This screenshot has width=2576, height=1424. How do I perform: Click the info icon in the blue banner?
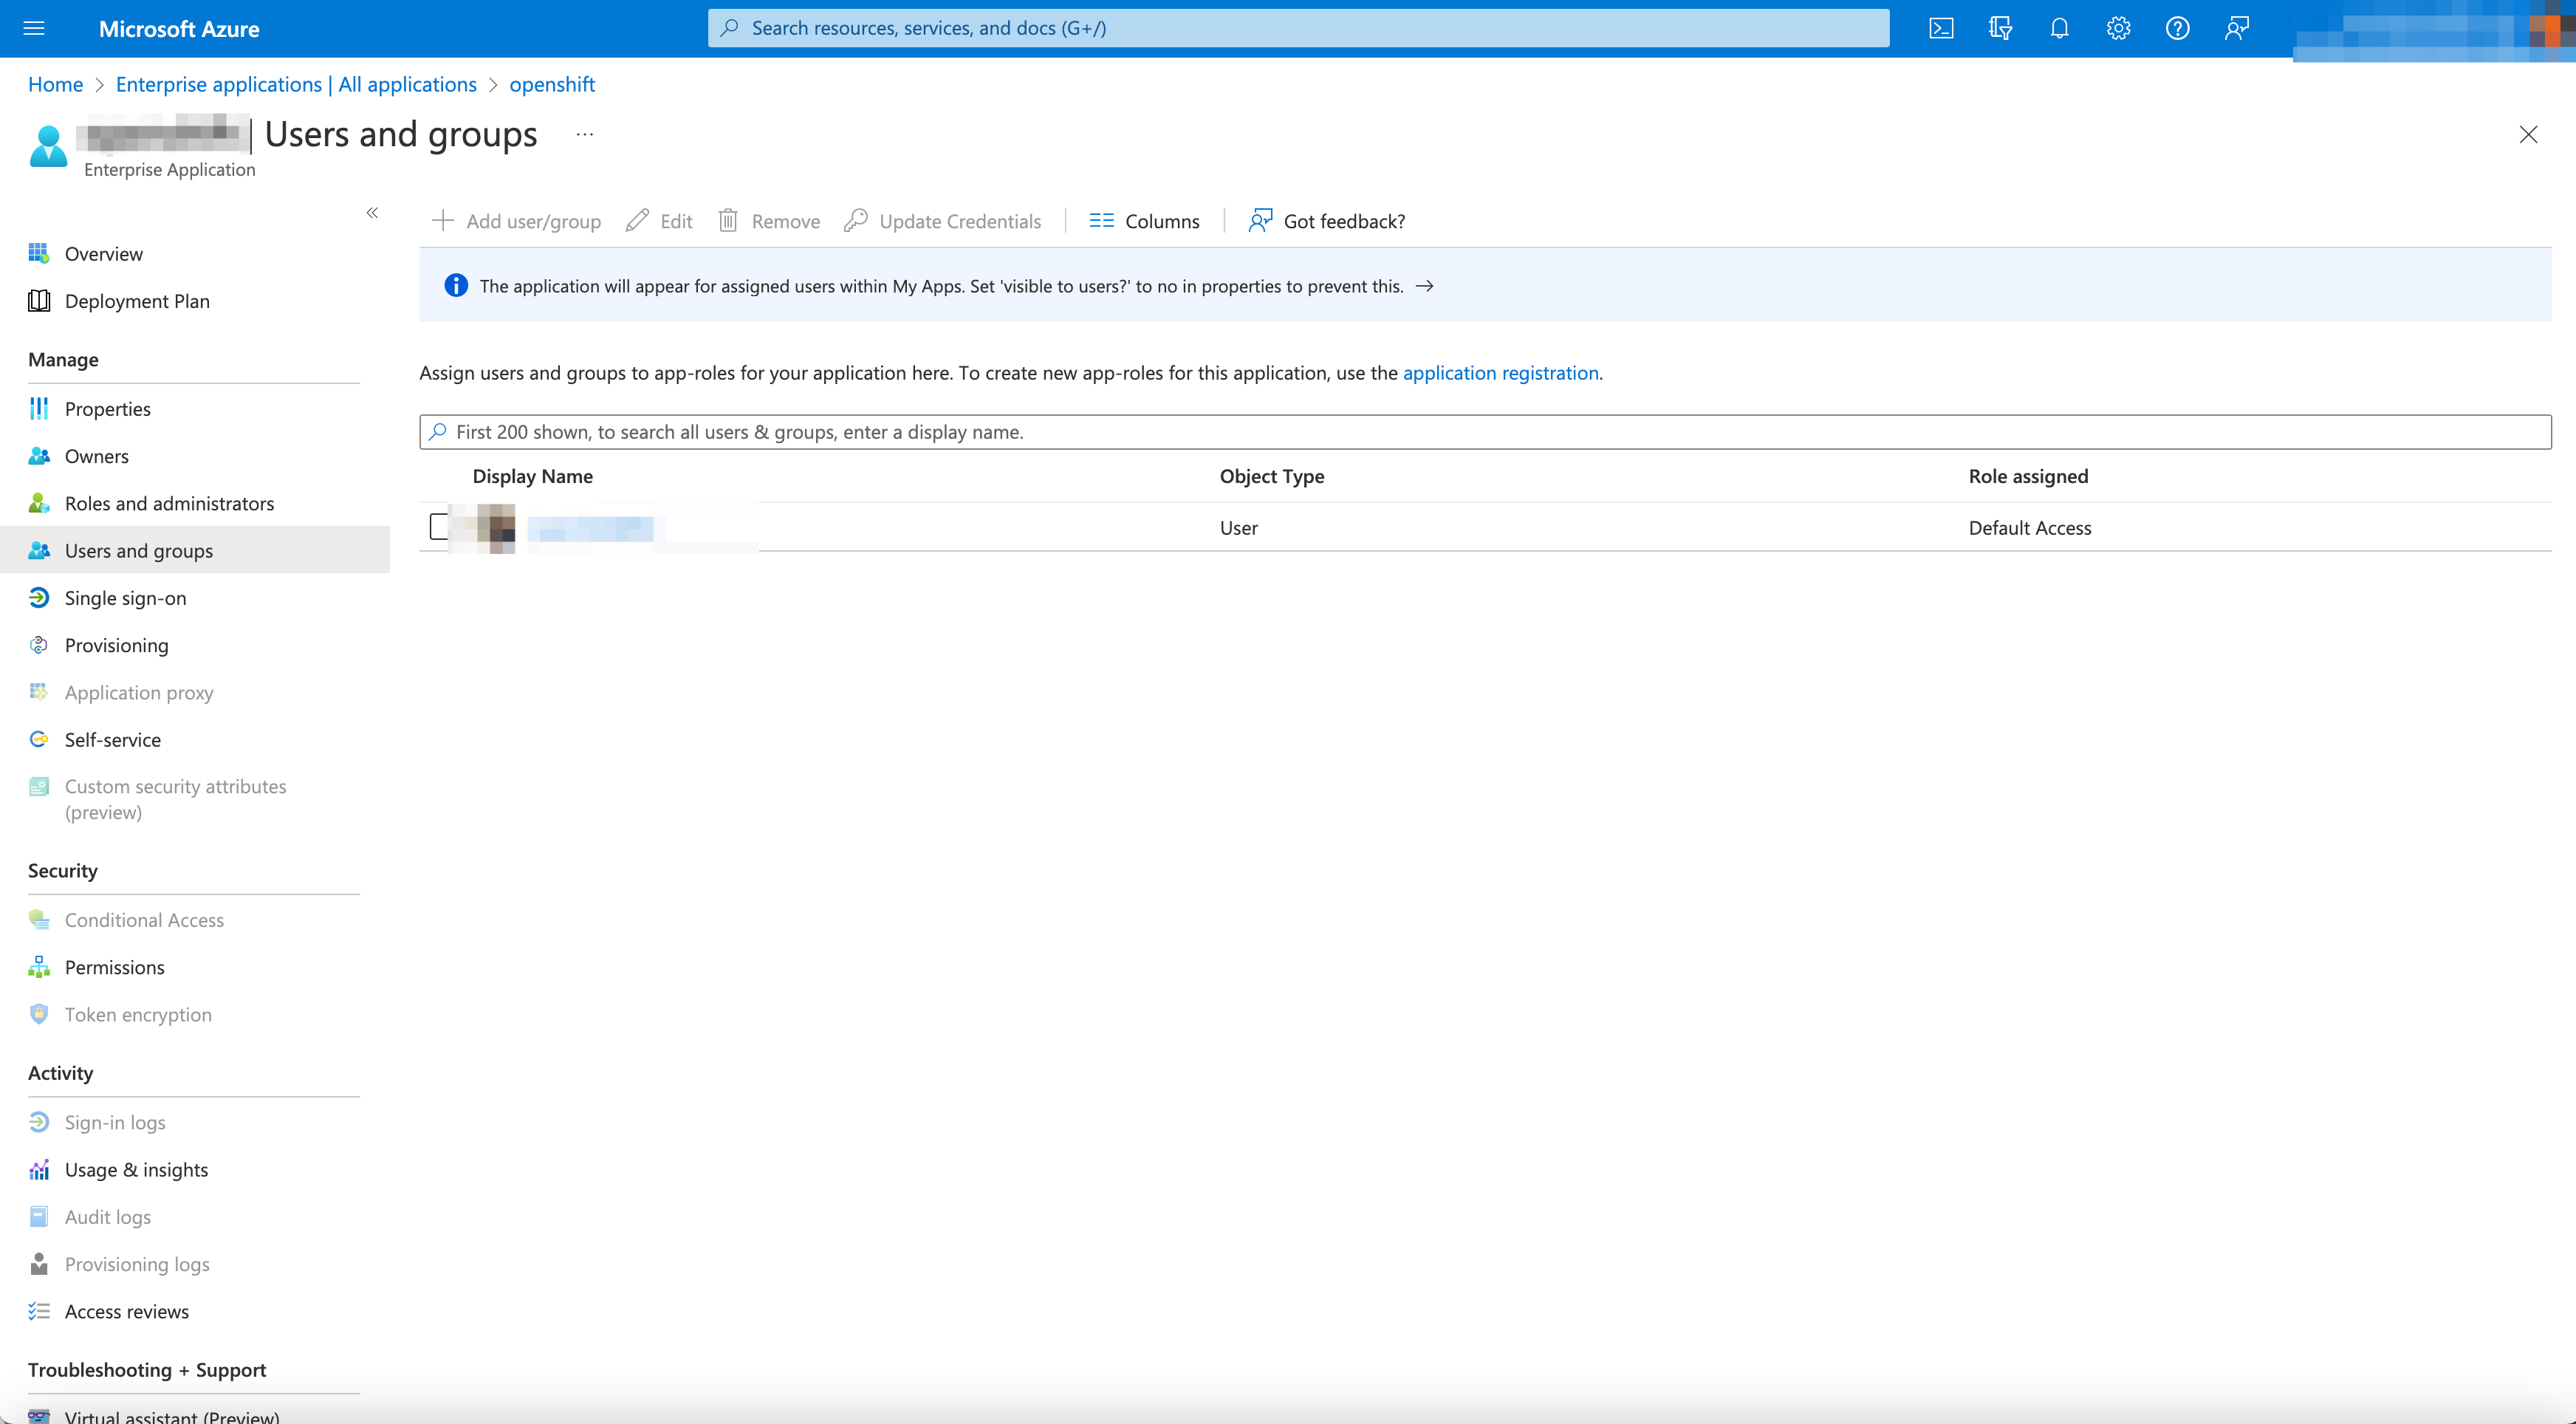(x=456, y=286)
